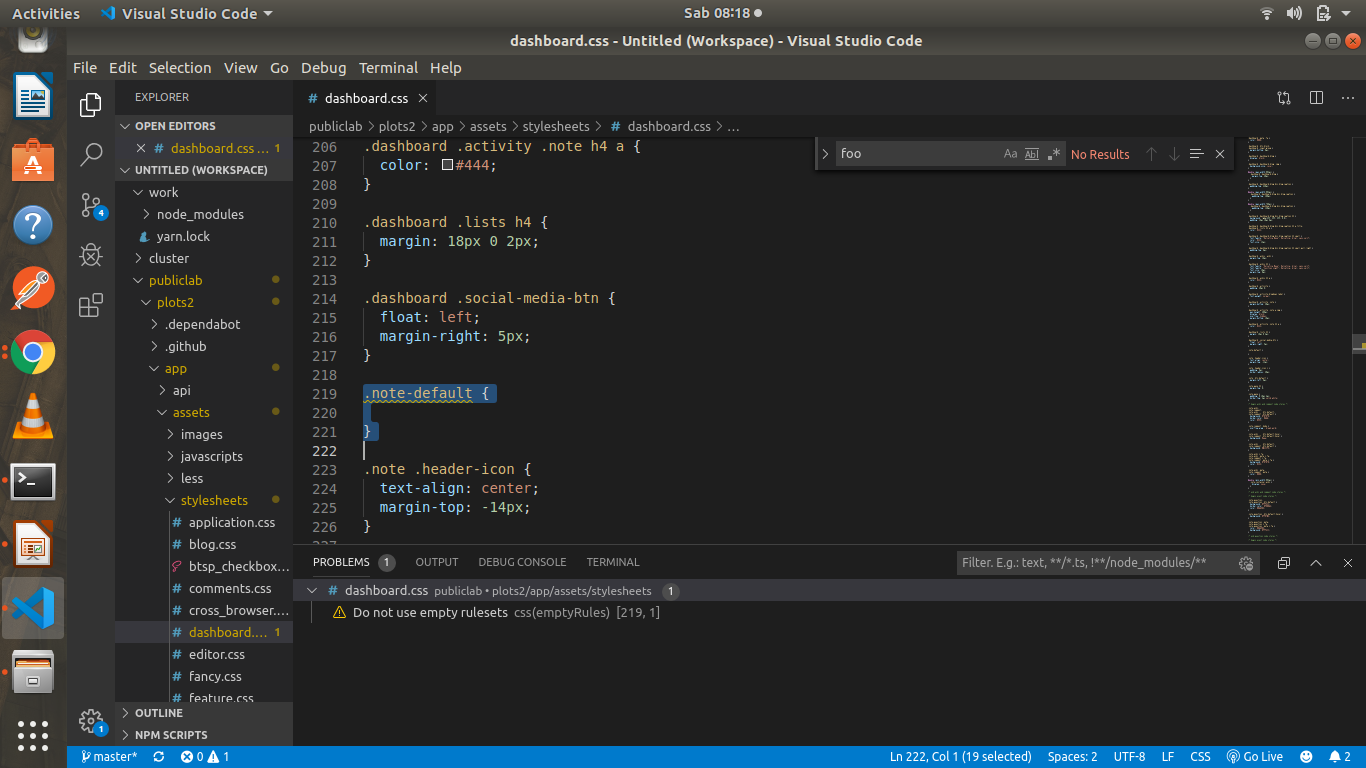Open filter settings gear in Problems panel
This screenshot has height=768, width=1366.
point(1246,563)
